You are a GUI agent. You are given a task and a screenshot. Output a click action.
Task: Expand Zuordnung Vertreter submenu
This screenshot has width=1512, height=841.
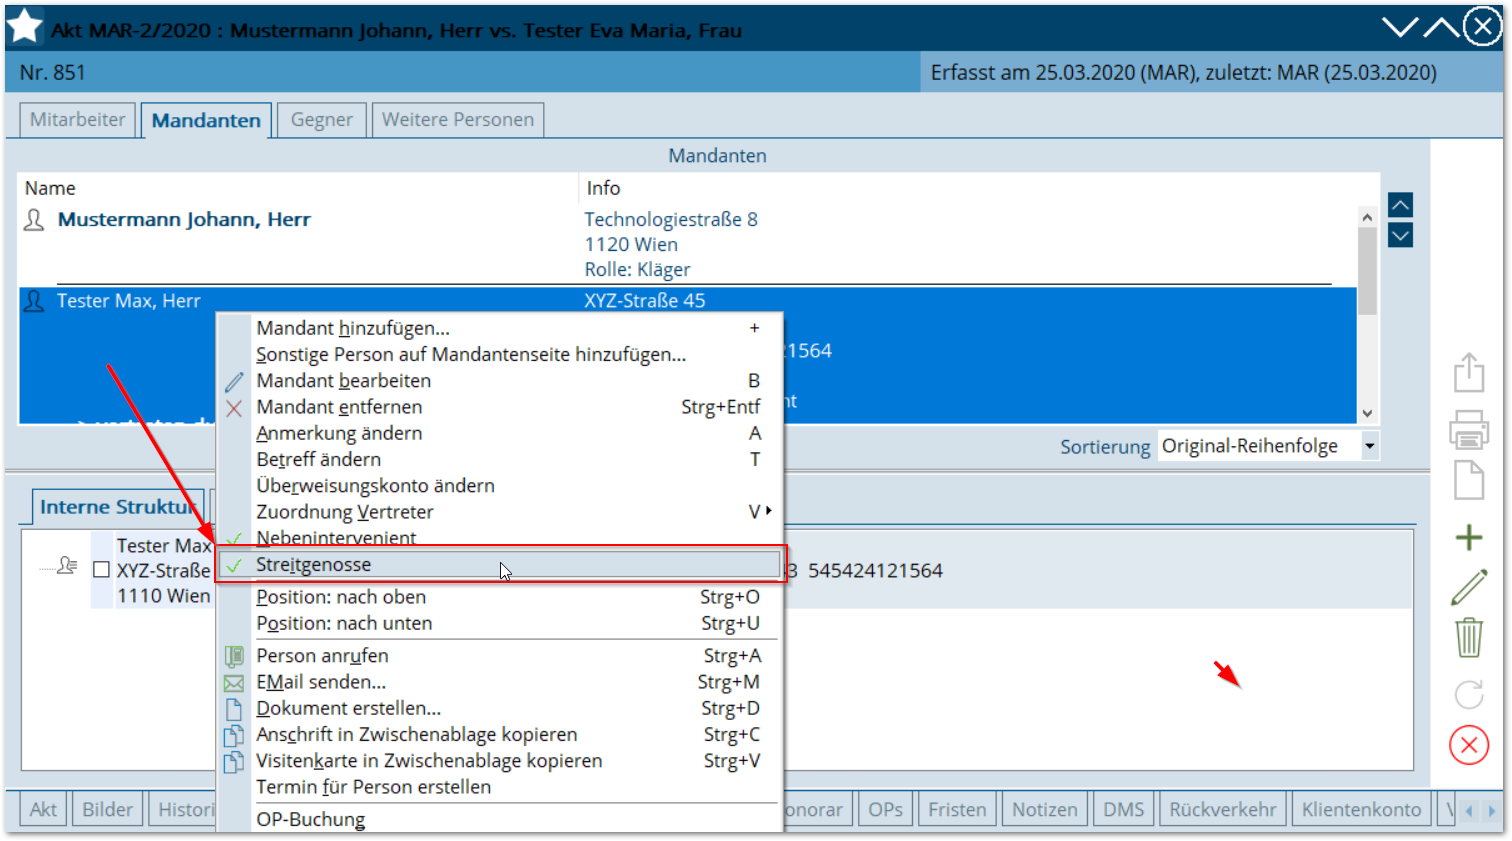(500, 512)
